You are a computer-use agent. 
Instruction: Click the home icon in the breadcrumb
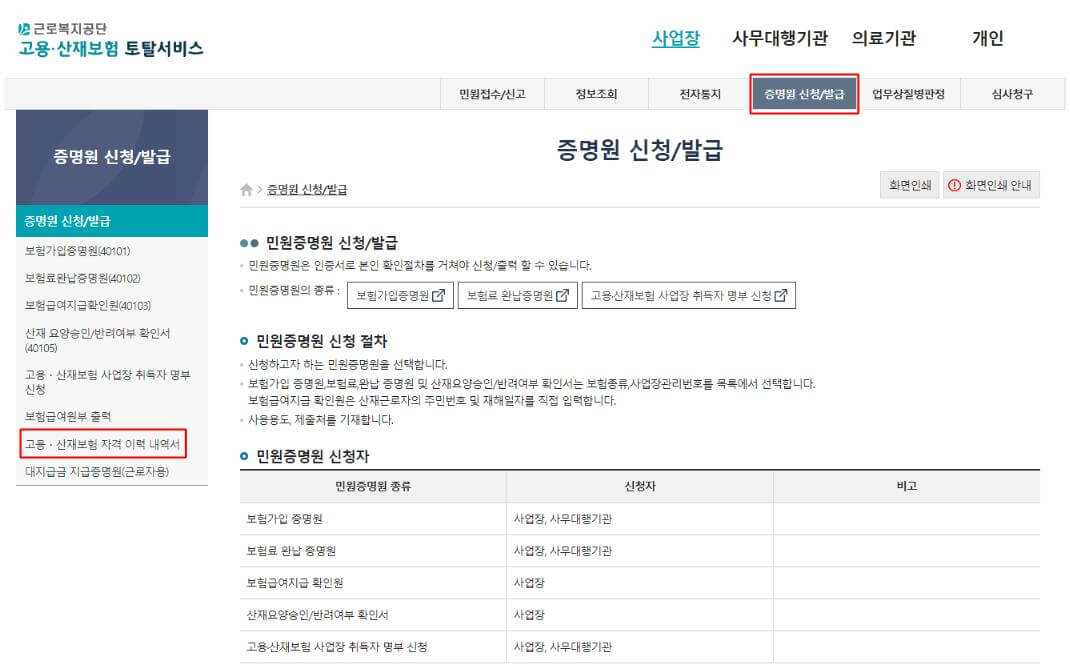point(246,187)
